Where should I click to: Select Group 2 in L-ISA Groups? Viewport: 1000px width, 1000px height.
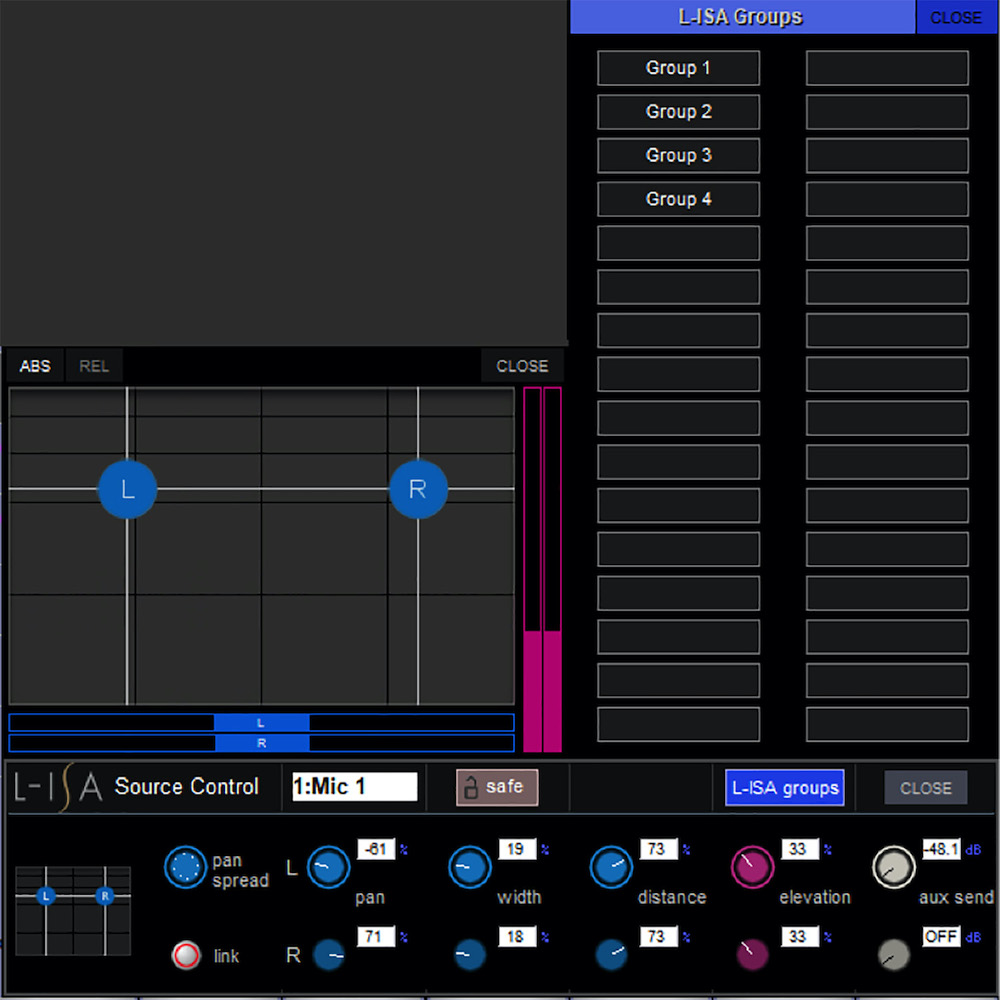pyautogui.click(x=678, y=112)
